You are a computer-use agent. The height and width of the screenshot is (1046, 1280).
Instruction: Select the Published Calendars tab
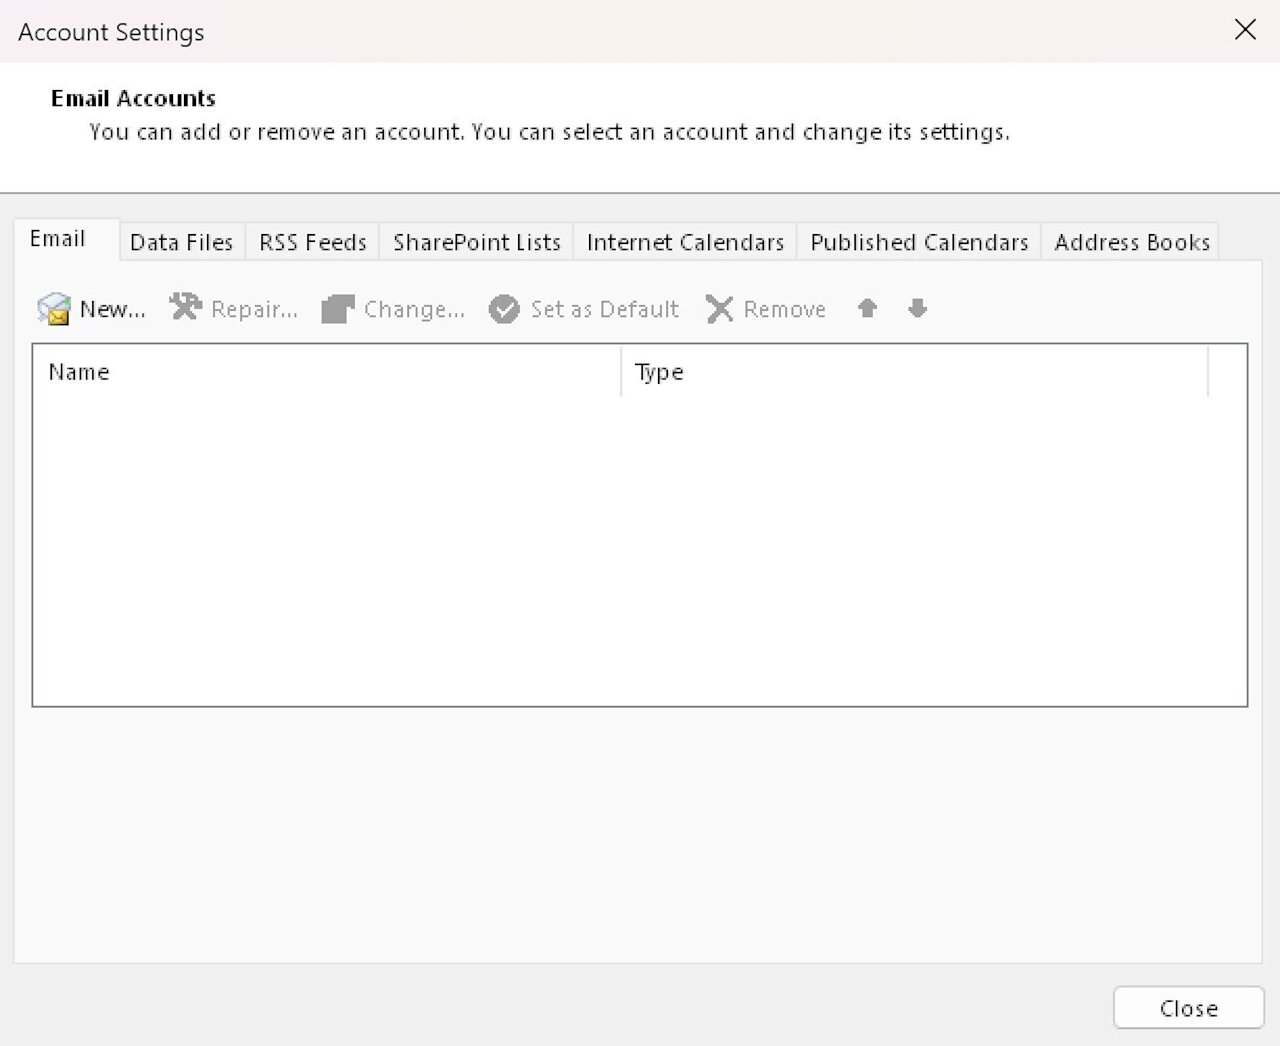[917, 242]
